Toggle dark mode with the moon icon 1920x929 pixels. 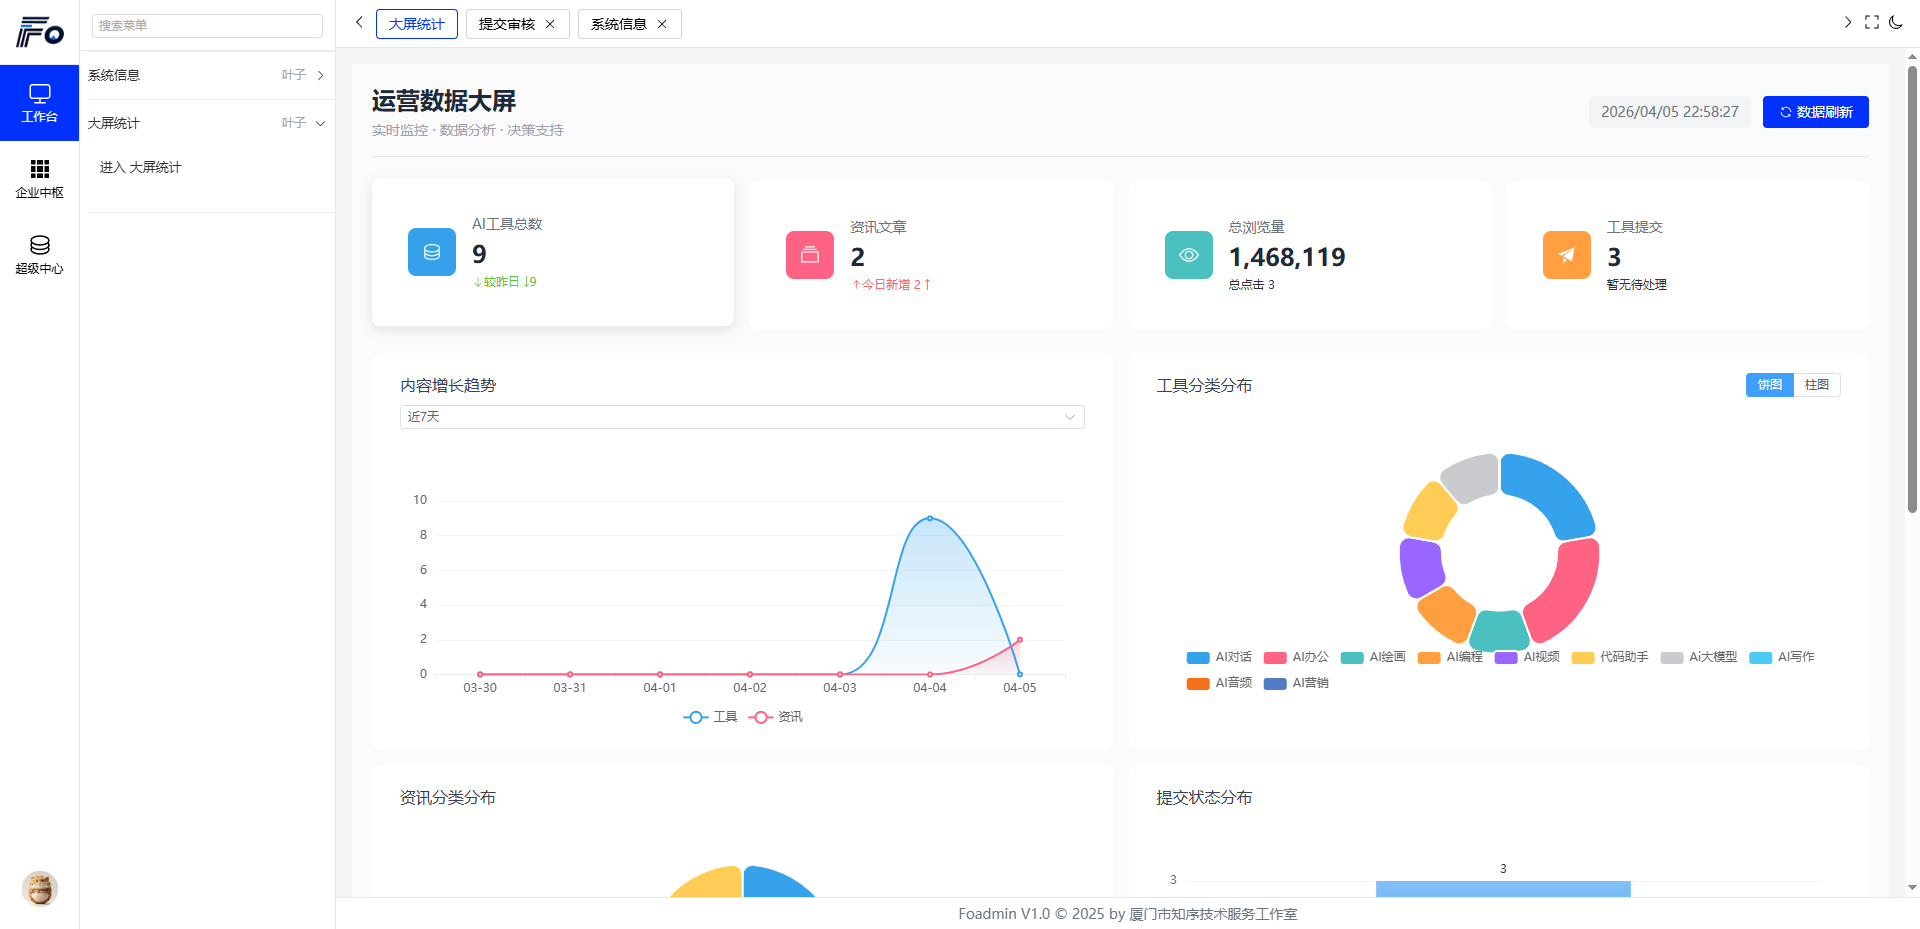pyautogui.click(x=1897, y=21)
